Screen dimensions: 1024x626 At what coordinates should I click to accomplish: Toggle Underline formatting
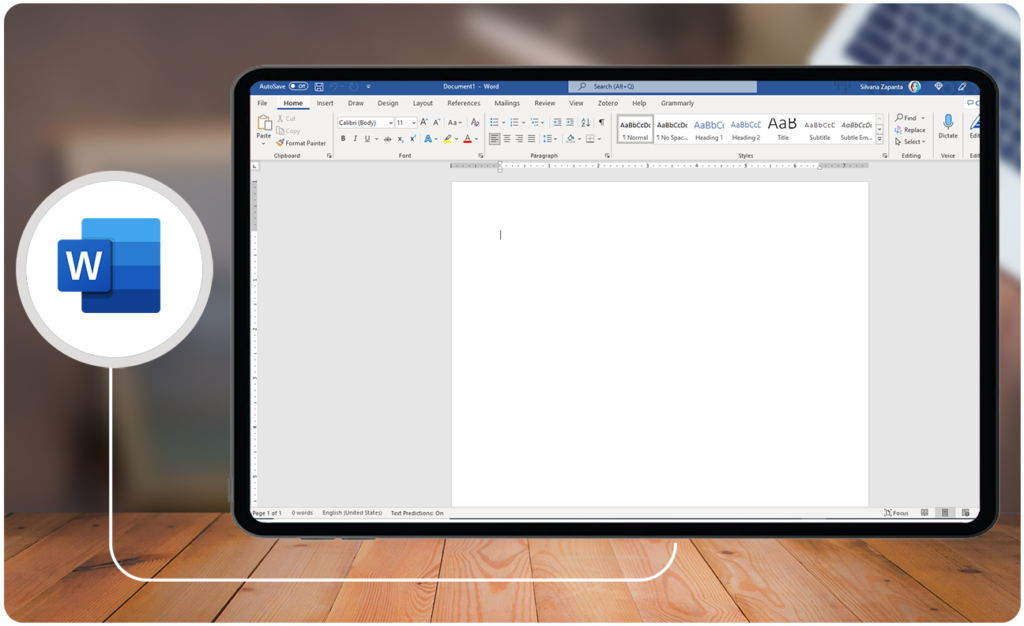point(367,138)
